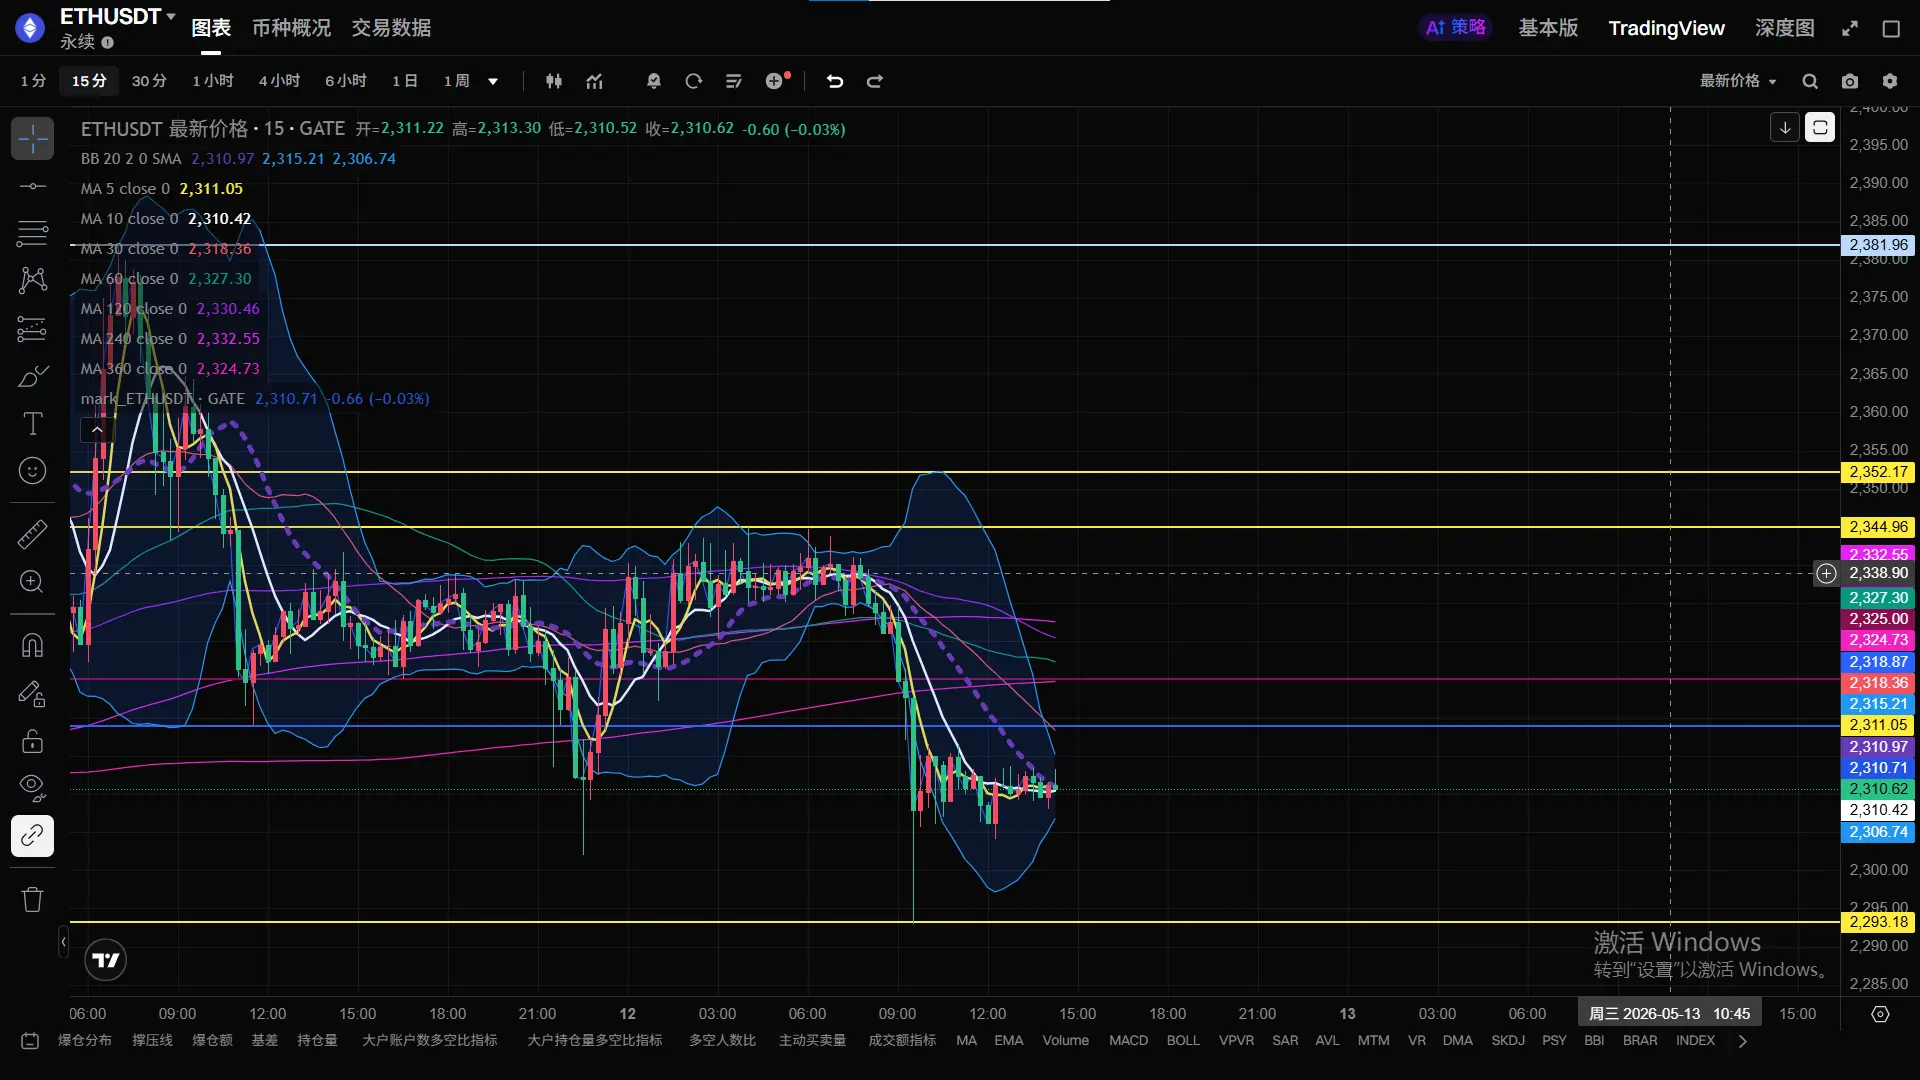This screenshot has width=1920, height=1080.
Task: Open candlestick chart style selector
Action: [x=554, y=81]
